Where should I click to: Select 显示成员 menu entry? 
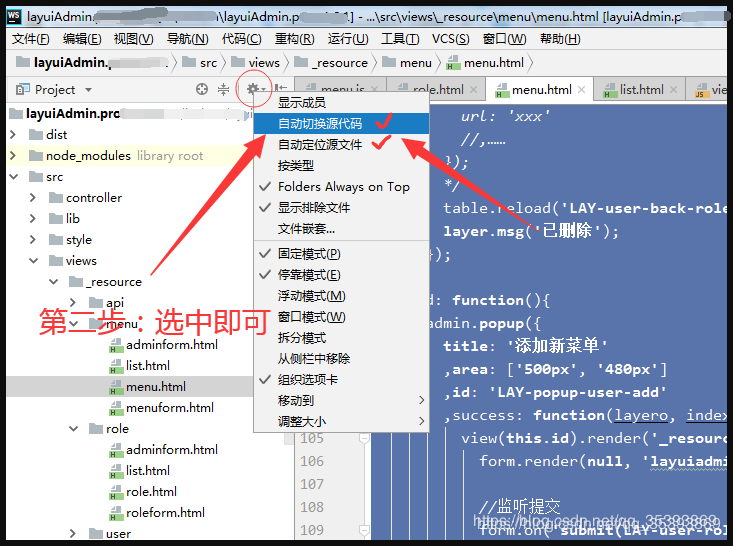tap(341, 102)
